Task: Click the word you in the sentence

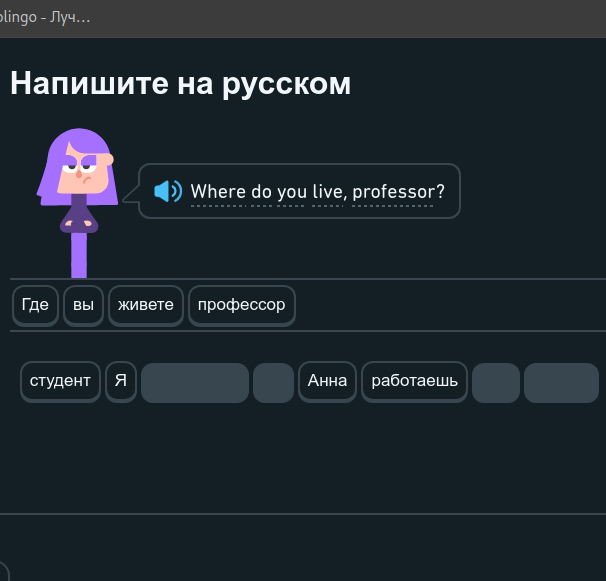Action: click(x=291, y=192)
